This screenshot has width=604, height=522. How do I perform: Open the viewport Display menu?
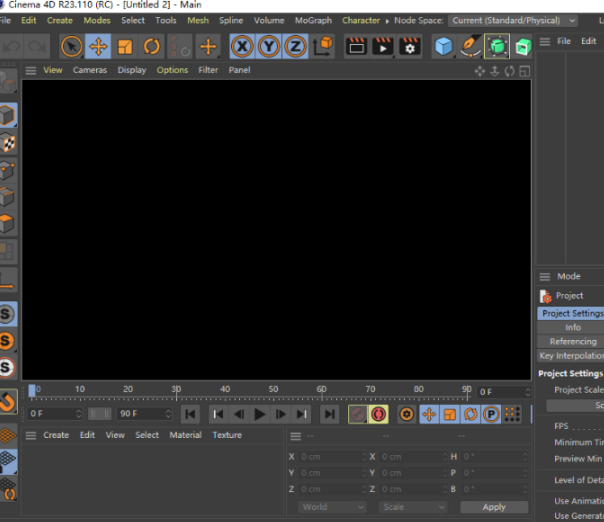coord(132,70)
